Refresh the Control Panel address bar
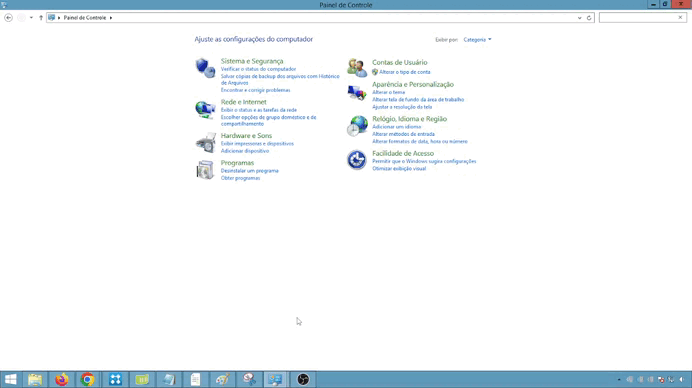692x388 pixels. (589, 18)
